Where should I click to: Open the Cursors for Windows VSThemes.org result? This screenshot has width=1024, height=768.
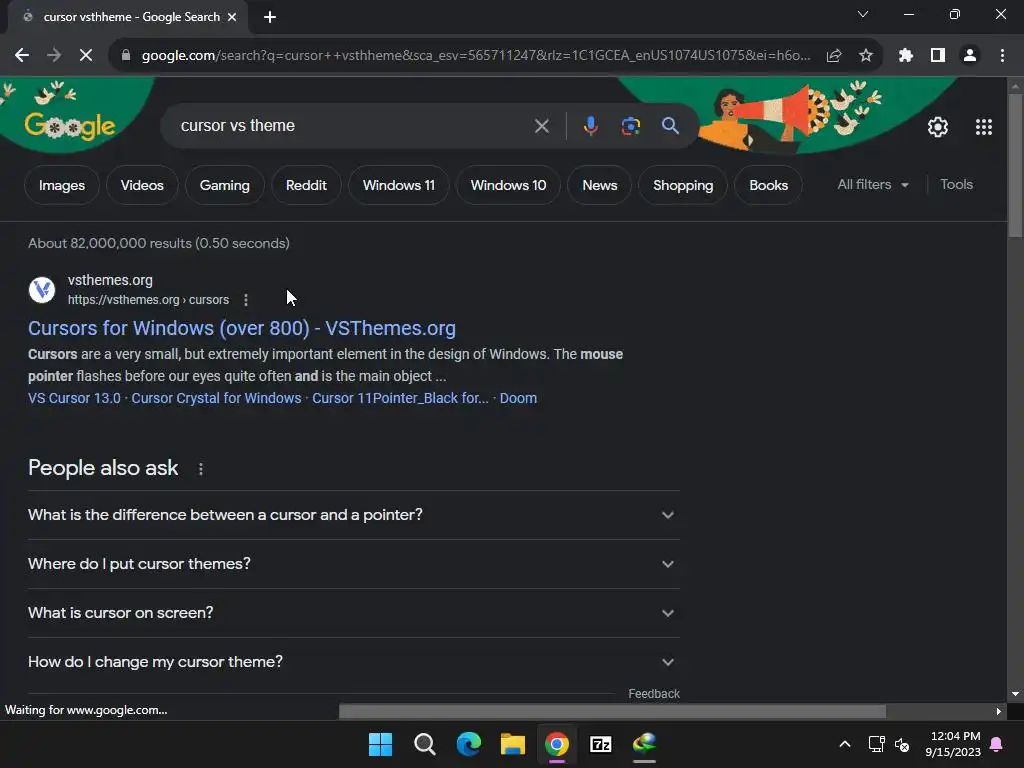click(242, 328)
